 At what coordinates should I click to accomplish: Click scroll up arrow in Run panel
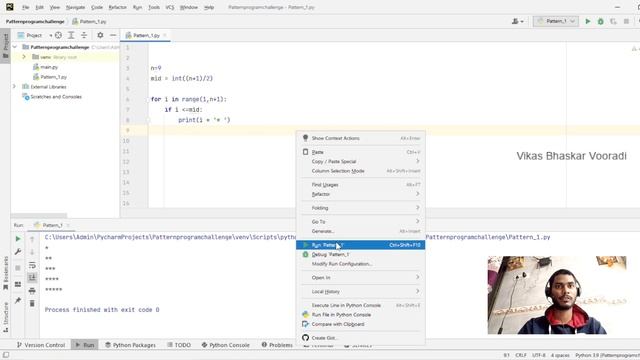(x=32, y=239)
